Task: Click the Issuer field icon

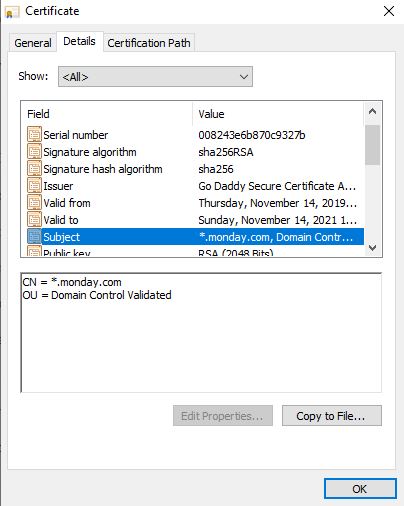Action: click(x=34, y=186)
